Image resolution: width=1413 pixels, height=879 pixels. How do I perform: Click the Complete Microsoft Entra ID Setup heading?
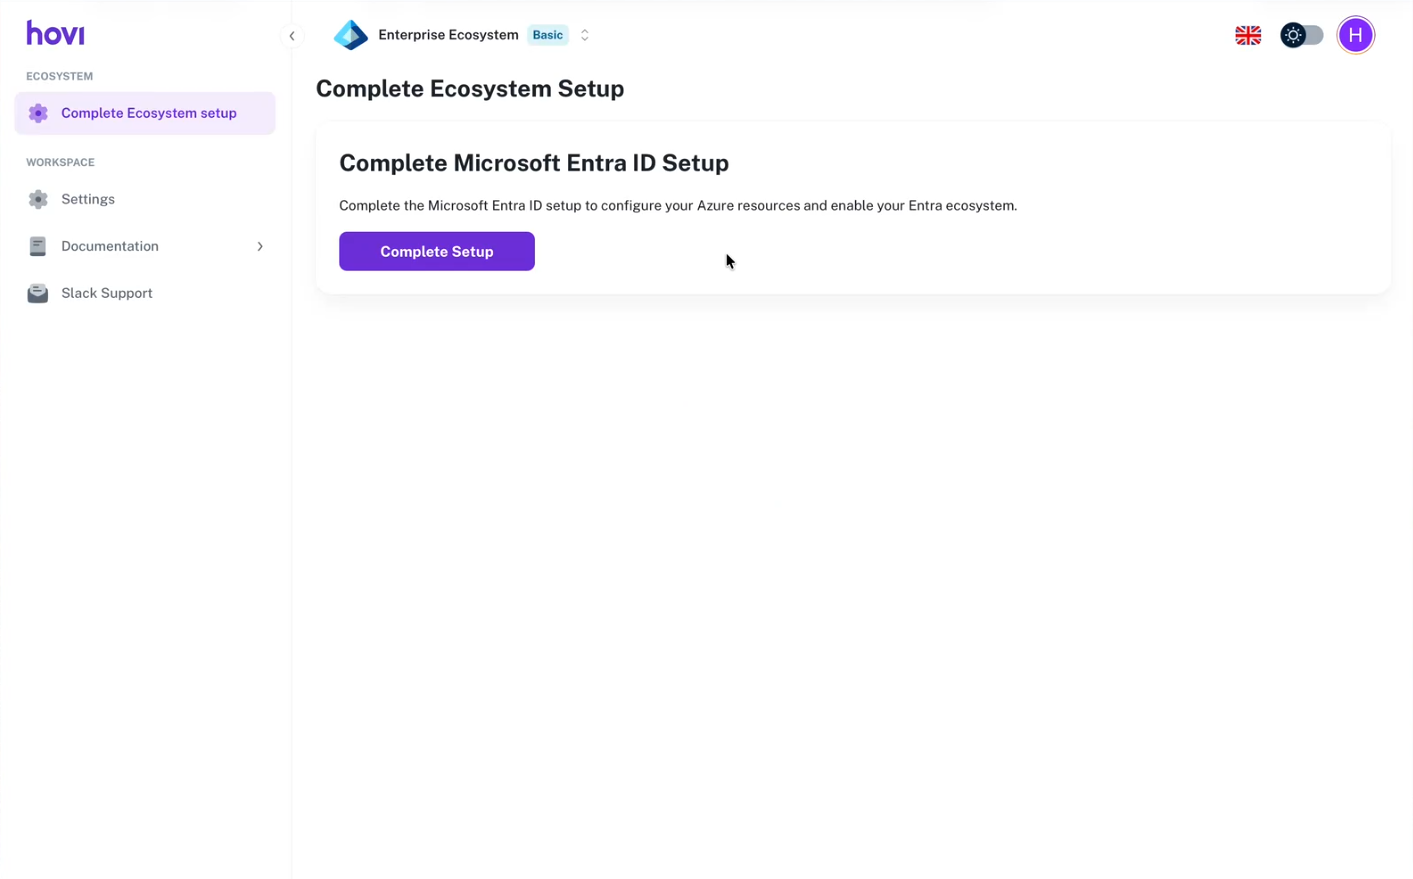pyautogui.click(x=534, y=163)
